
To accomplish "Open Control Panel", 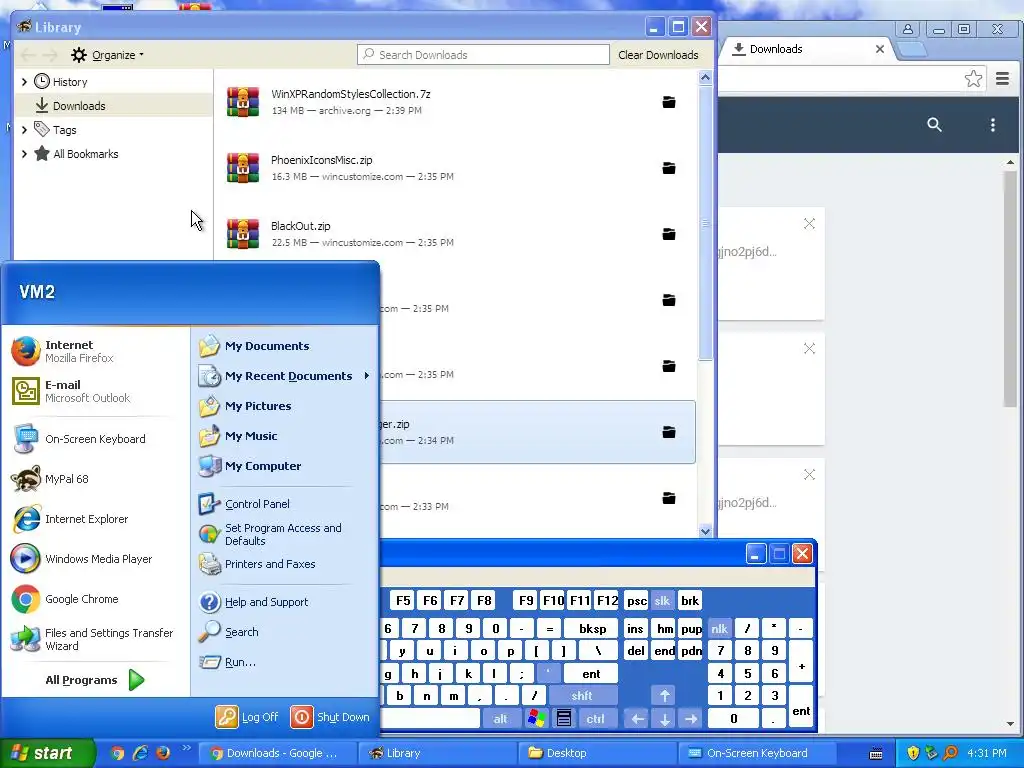I will 285,504.
